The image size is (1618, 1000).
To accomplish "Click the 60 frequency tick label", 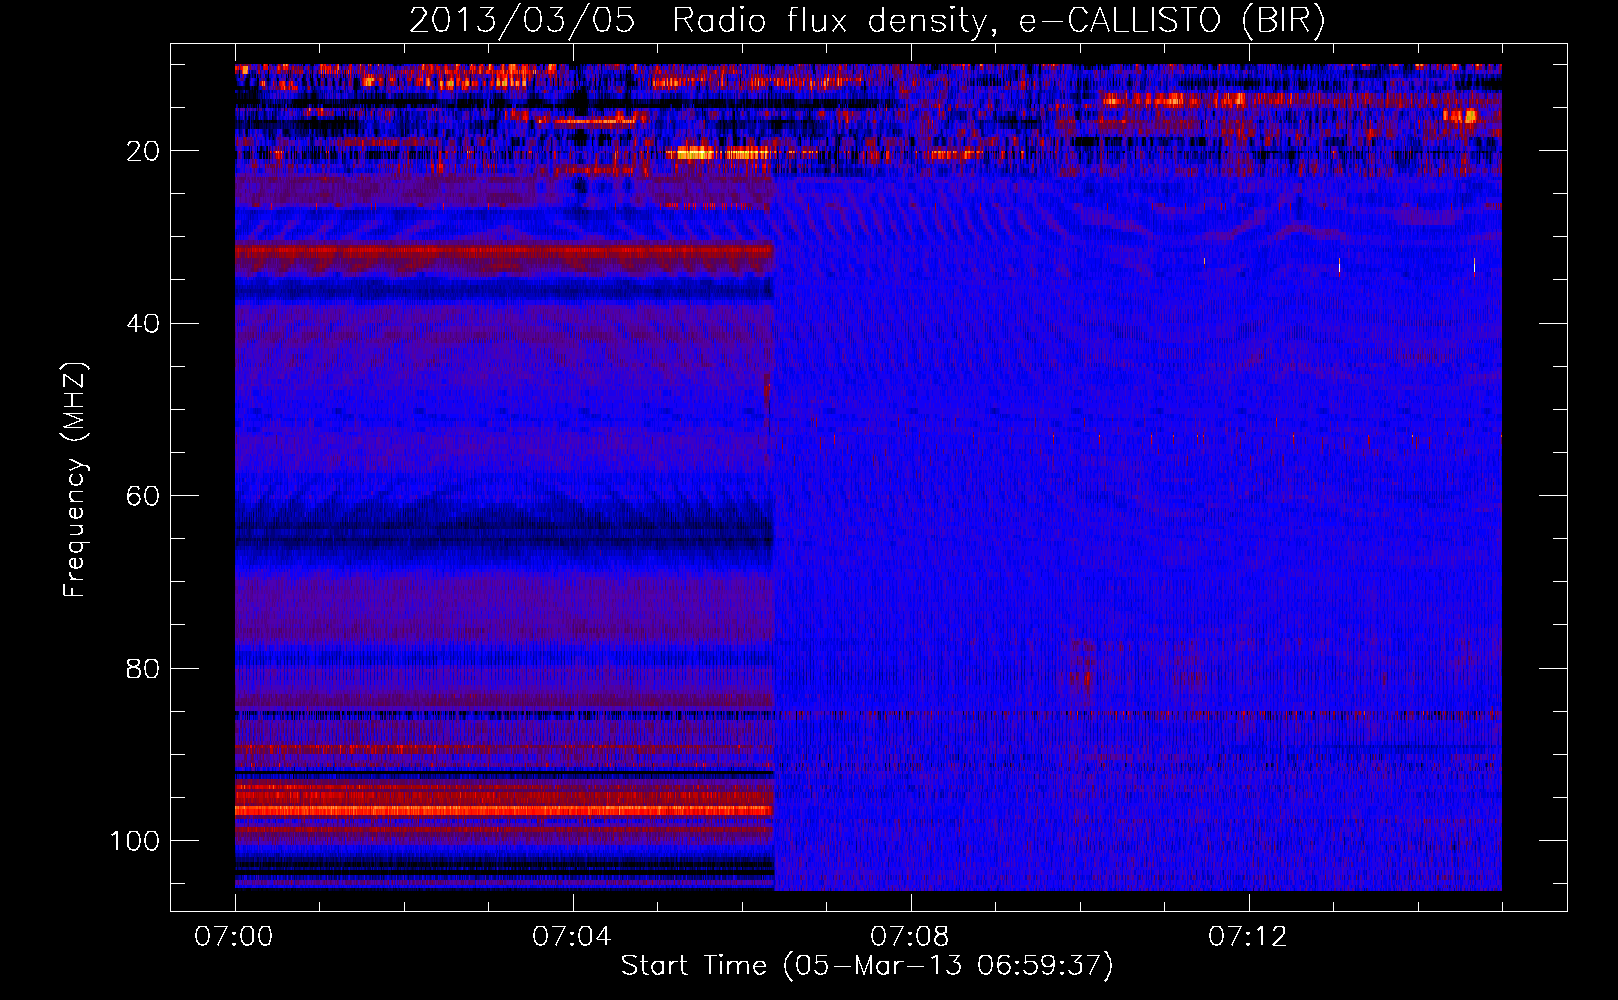I will click(143, 496).
